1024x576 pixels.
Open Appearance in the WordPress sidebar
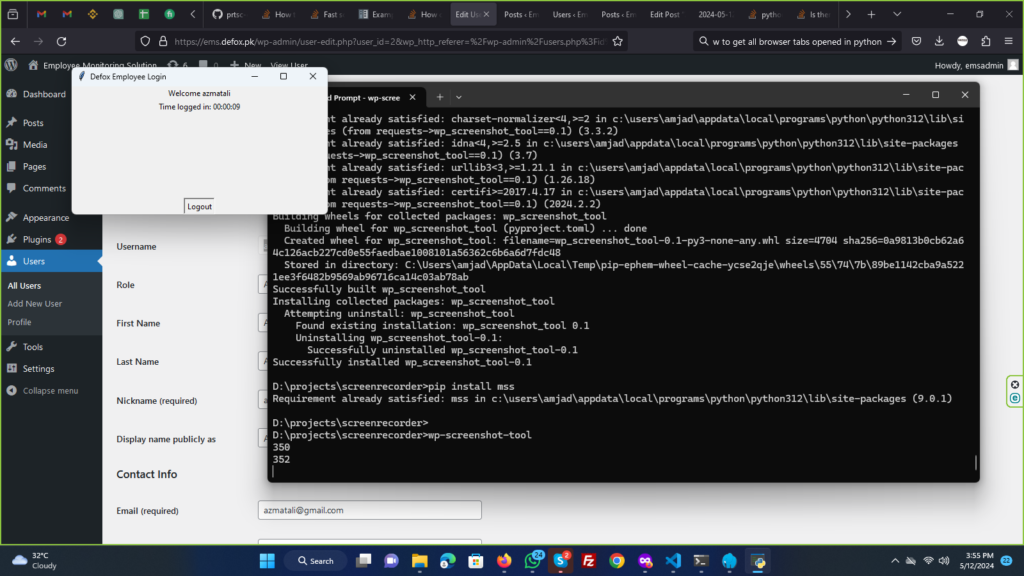[45, 217]
